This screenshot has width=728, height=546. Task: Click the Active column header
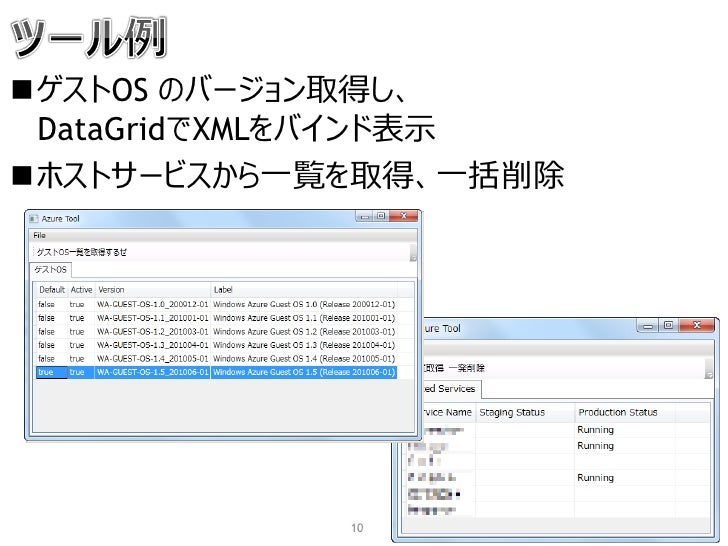point(81,290)
